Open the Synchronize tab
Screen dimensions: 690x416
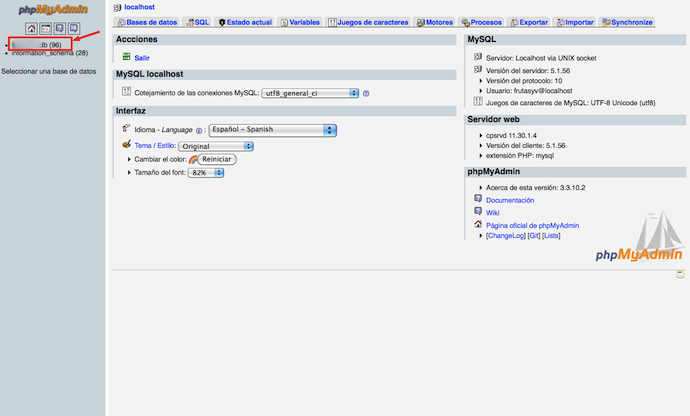click(x=627, y=22)
